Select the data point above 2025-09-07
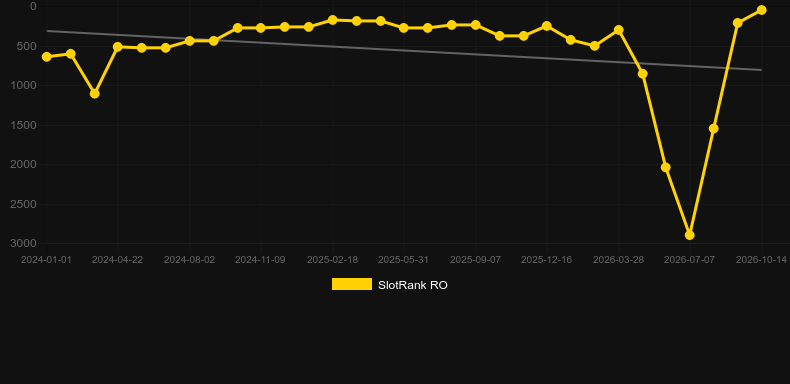The height and width of the screenshot is (384, 790). (x=476, y=25)
